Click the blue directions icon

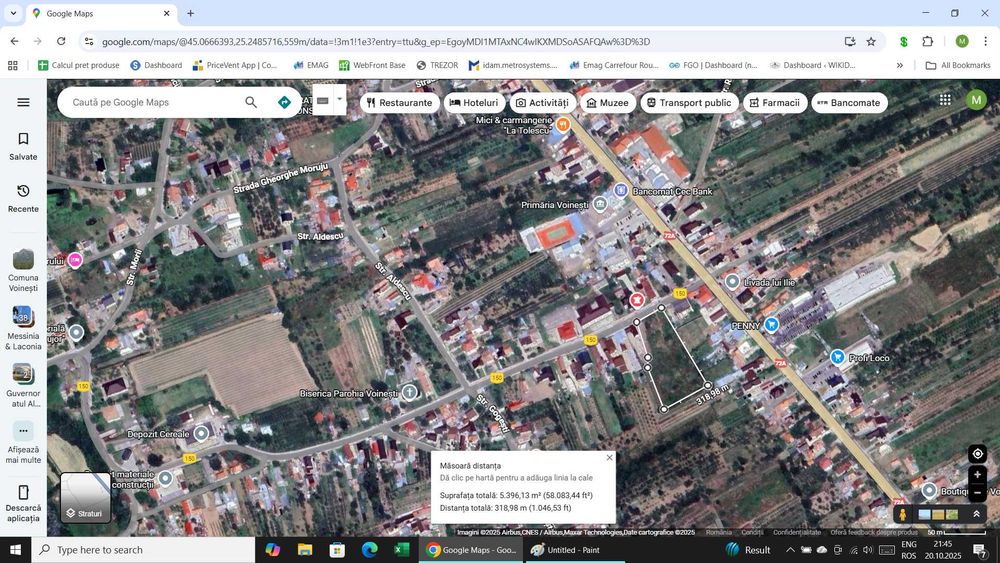[x=284, y=102]
